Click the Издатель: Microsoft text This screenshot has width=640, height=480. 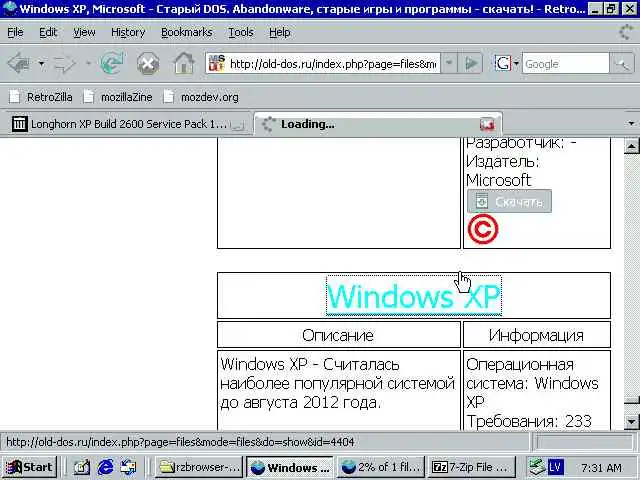coord(502,171)
